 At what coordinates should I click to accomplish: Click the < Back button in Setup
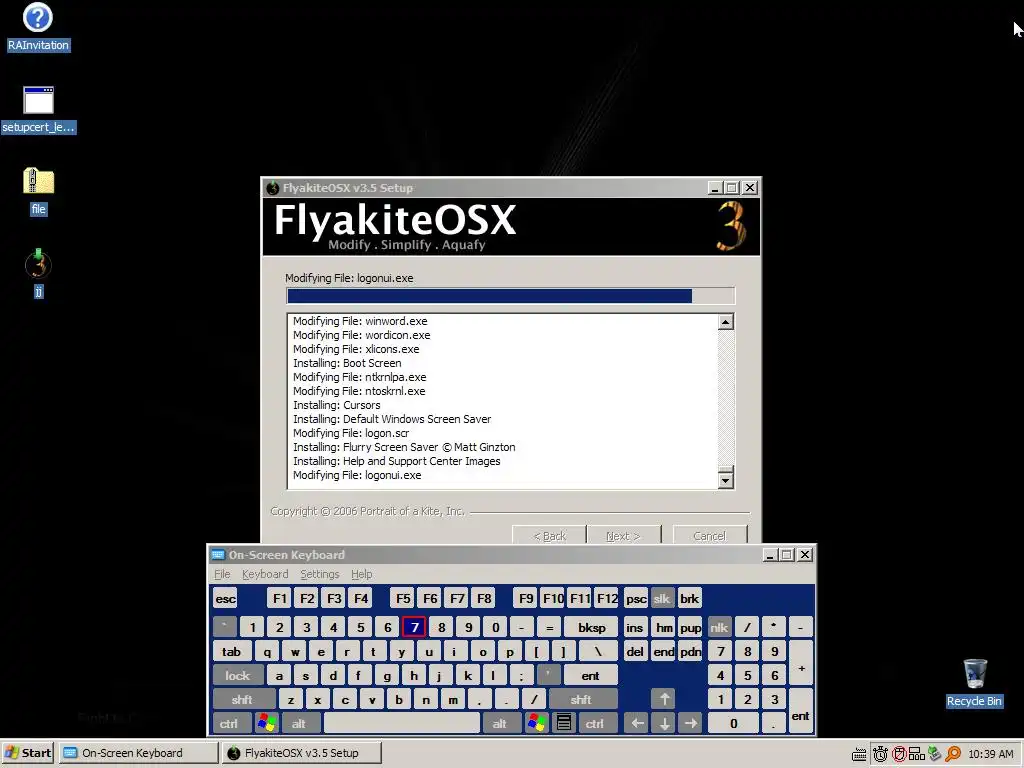(x=549, y=535)
